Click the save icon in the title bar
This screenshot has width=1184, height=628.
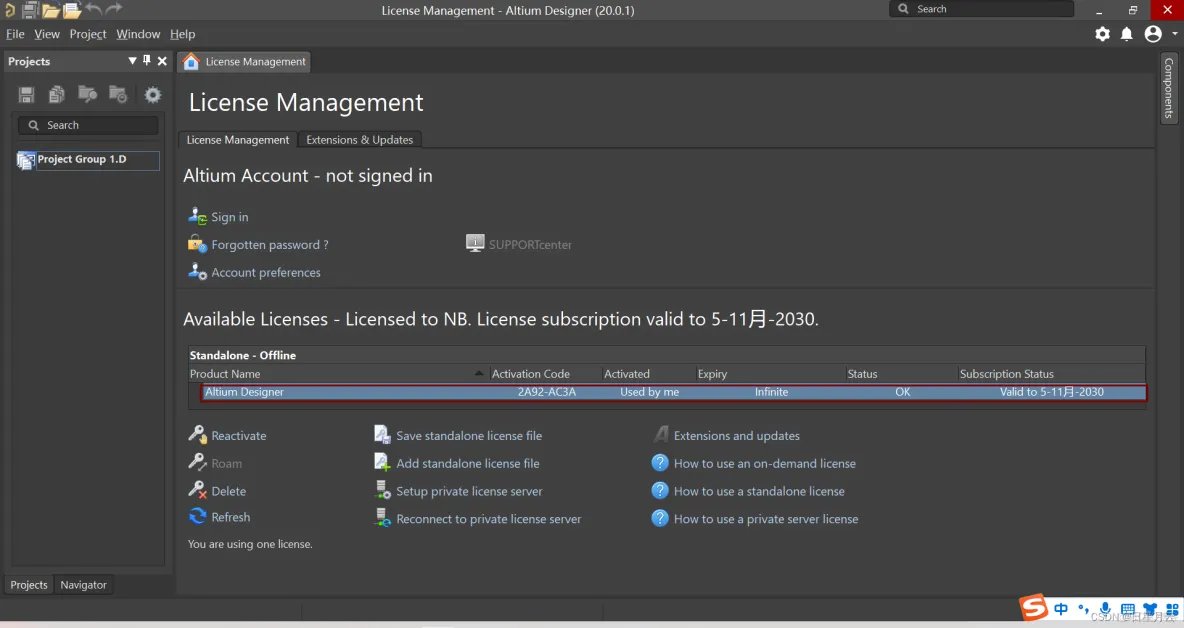tap(30, 10)
